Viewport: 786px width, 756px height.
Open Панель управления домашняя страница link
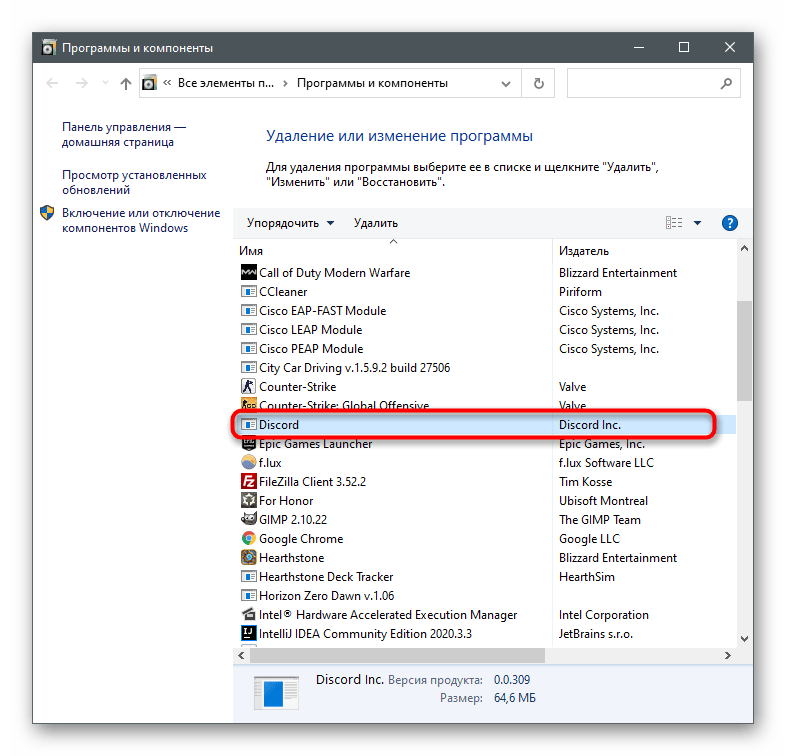pos(124,134)
